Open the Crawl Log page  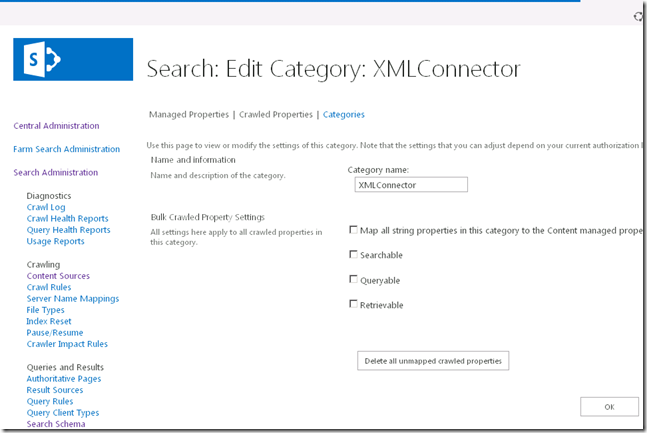(46, 207)
